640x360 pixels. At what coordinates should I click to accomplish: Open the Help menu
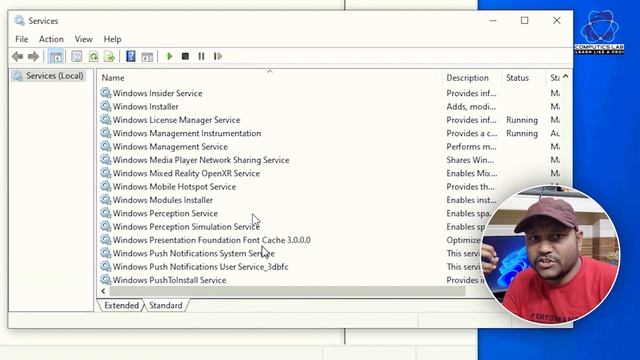coord(112,39)
